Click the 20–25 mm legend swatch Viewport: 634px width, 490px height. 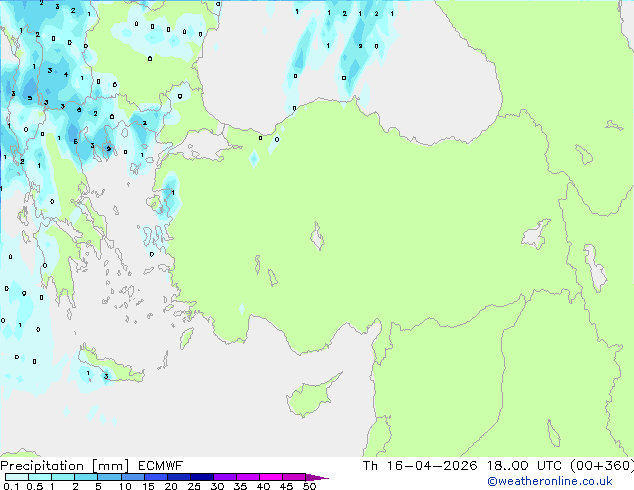click(179, 477)
